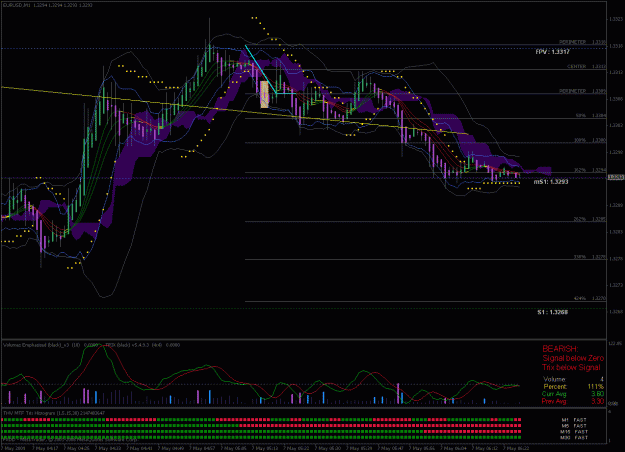Select the S1 : 1.3268 support label

click(x=552, y=312)
